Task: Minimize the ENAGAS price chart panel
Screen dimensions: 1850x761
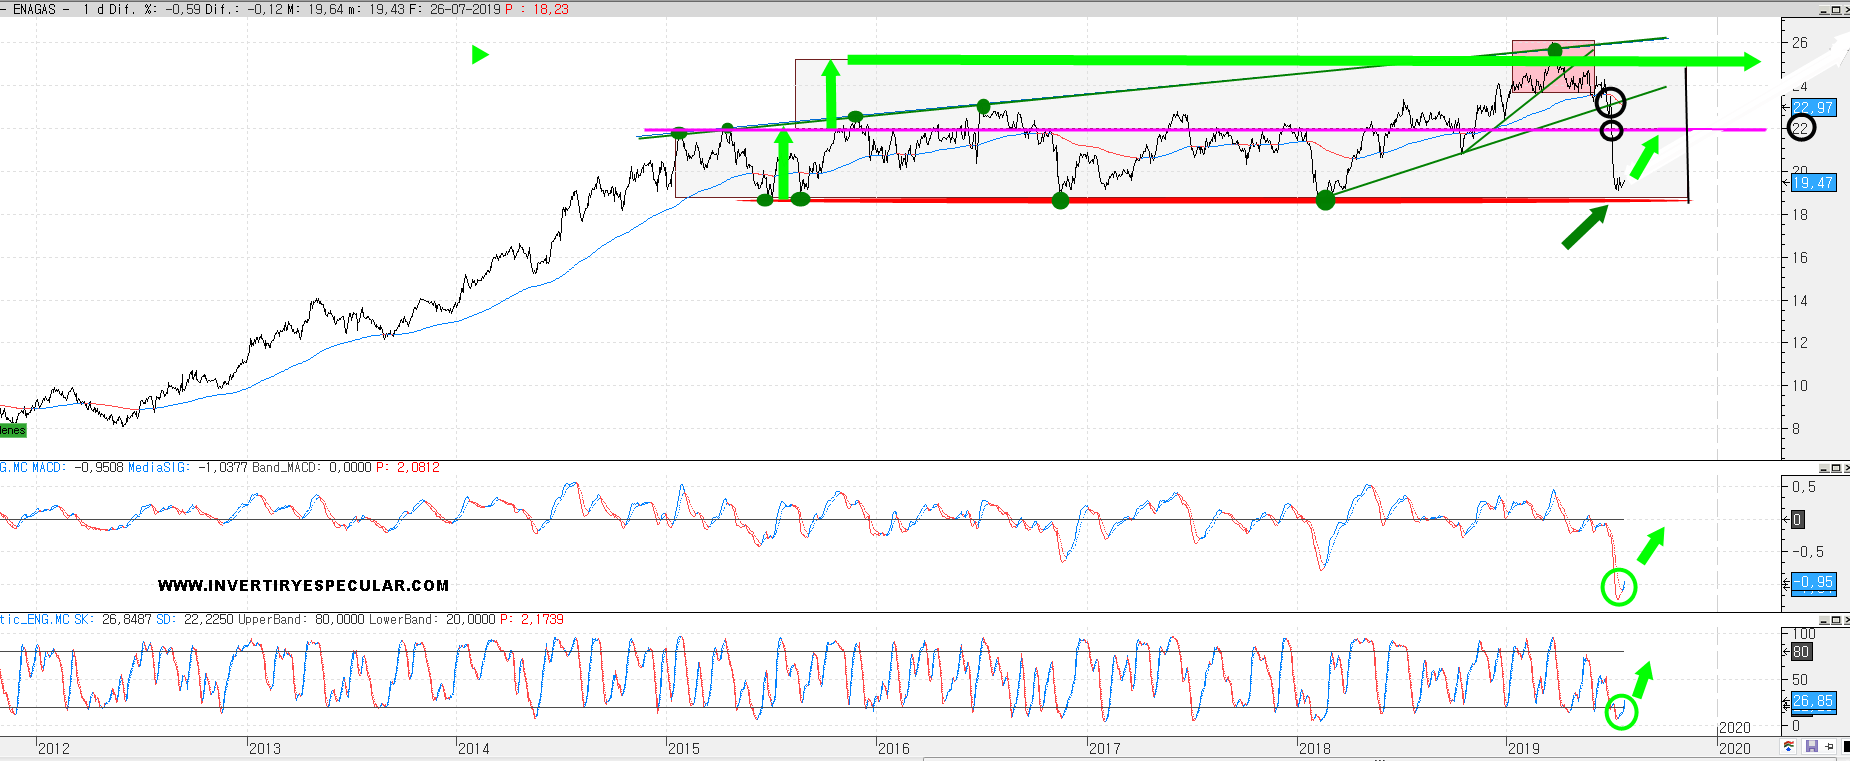Action: tap(1825, 10)
